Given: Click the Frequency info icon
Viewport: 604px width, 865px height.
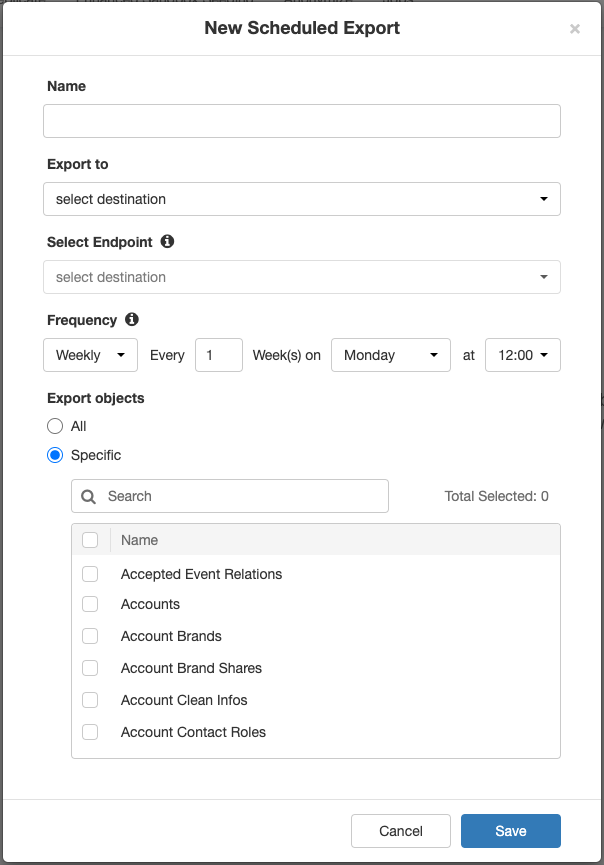Looking at the screenshot, I should point(132,319).
